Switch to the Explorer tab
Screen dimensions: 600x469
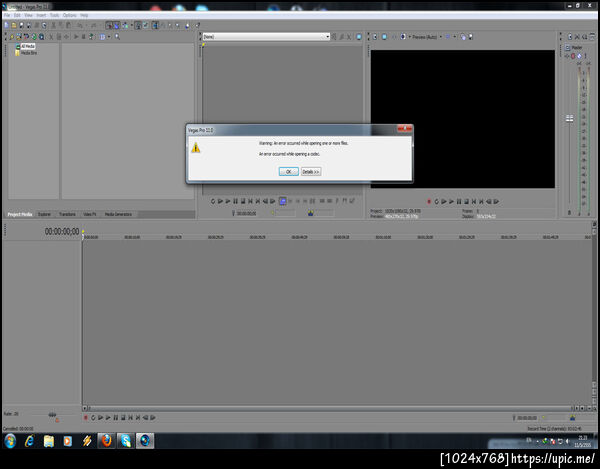coord(44,214)
